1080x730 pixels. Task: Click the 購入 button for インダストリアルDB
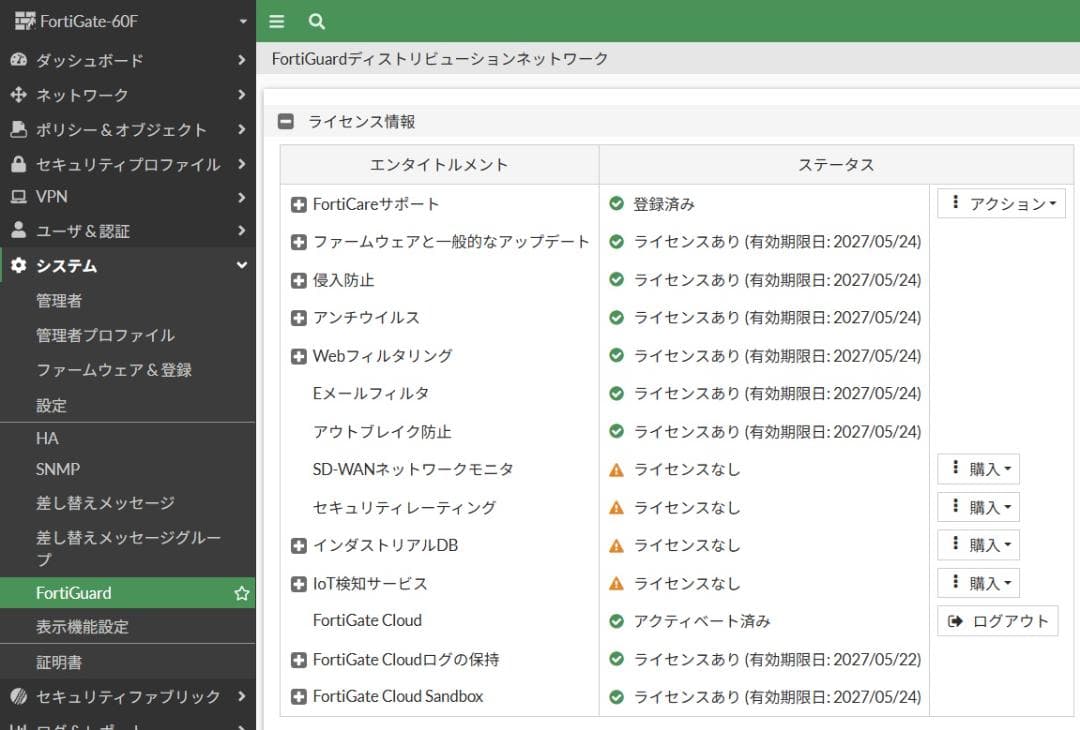(978, 545)
